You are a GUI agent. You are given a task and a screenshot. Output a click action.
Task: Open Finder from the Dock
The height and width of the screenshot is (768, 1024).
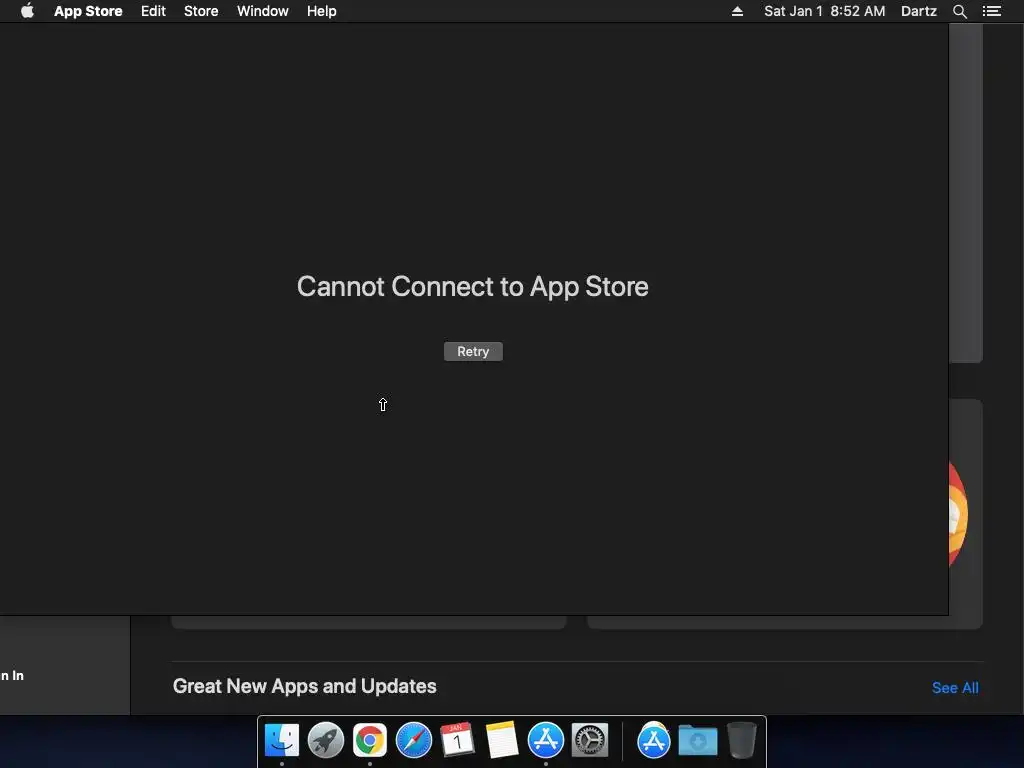tap(282, 741)
